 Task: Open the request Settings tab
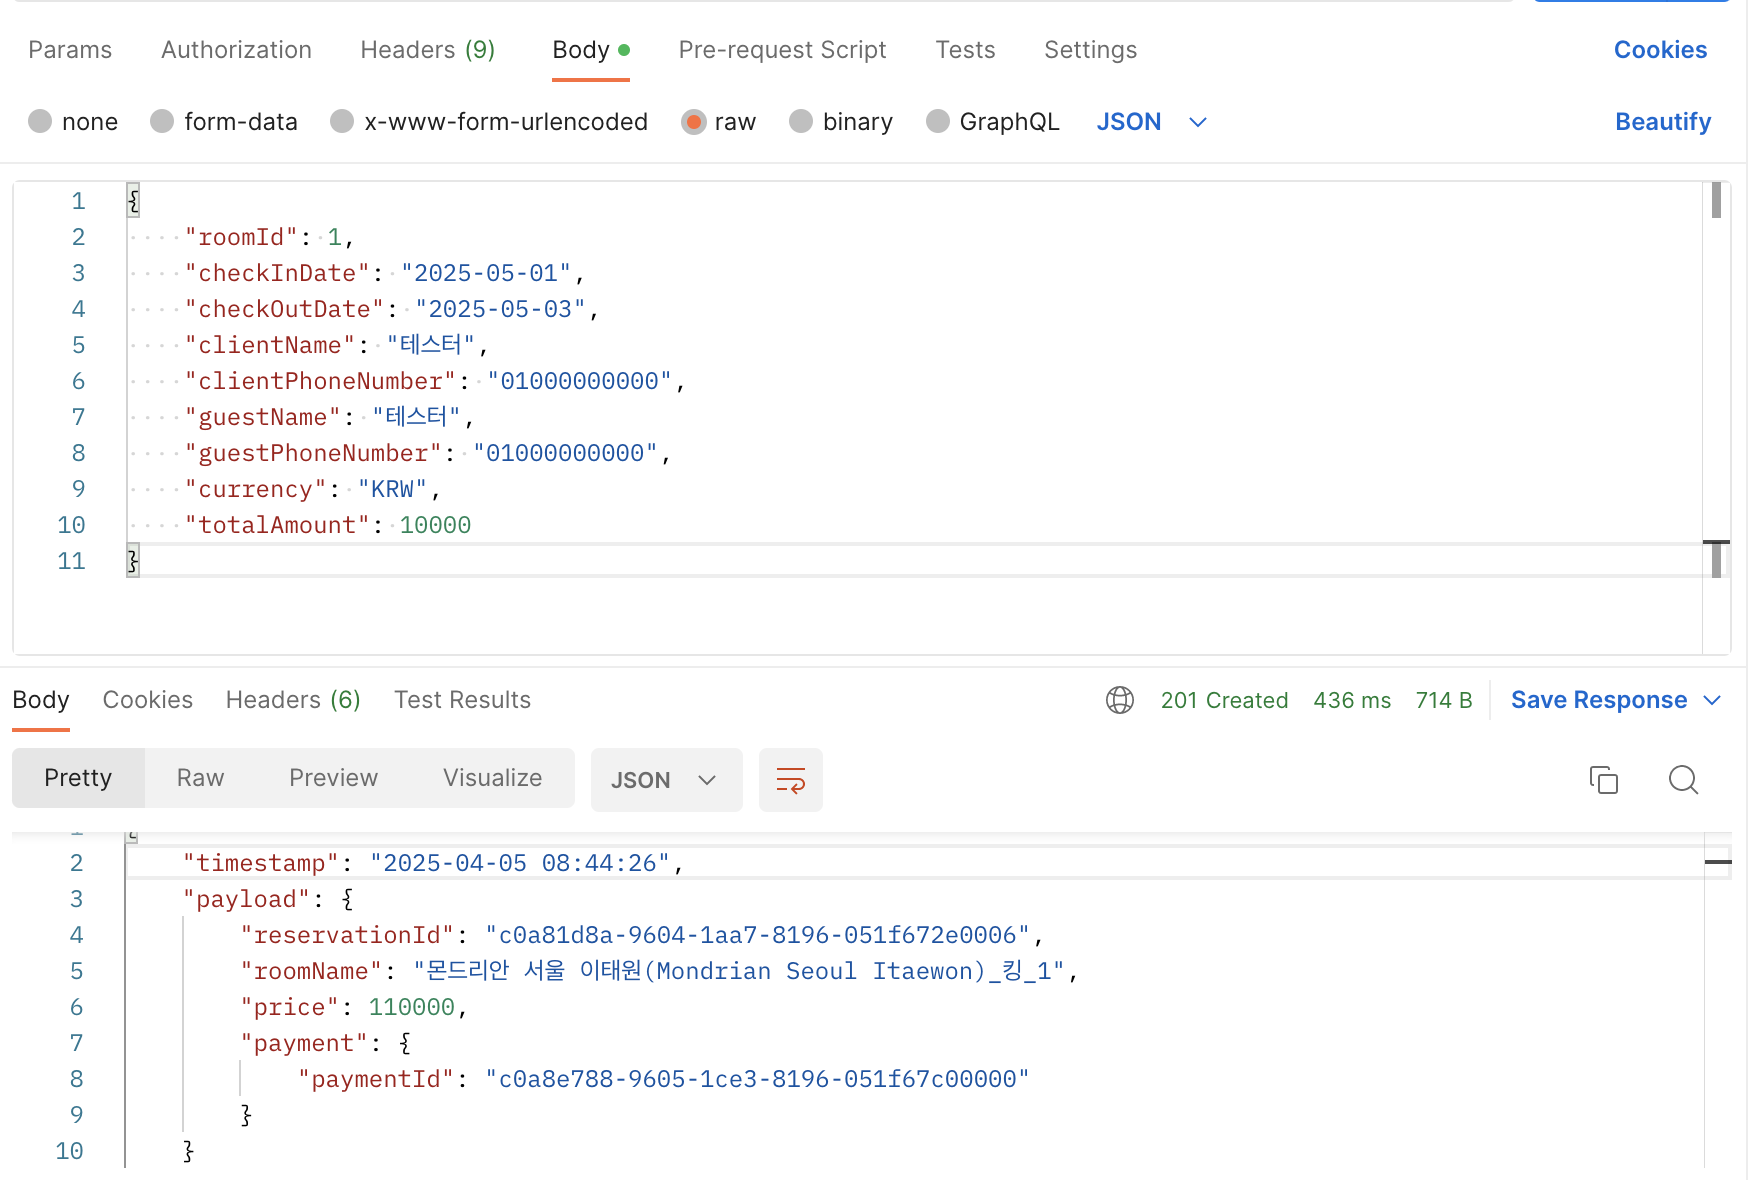1090,50
